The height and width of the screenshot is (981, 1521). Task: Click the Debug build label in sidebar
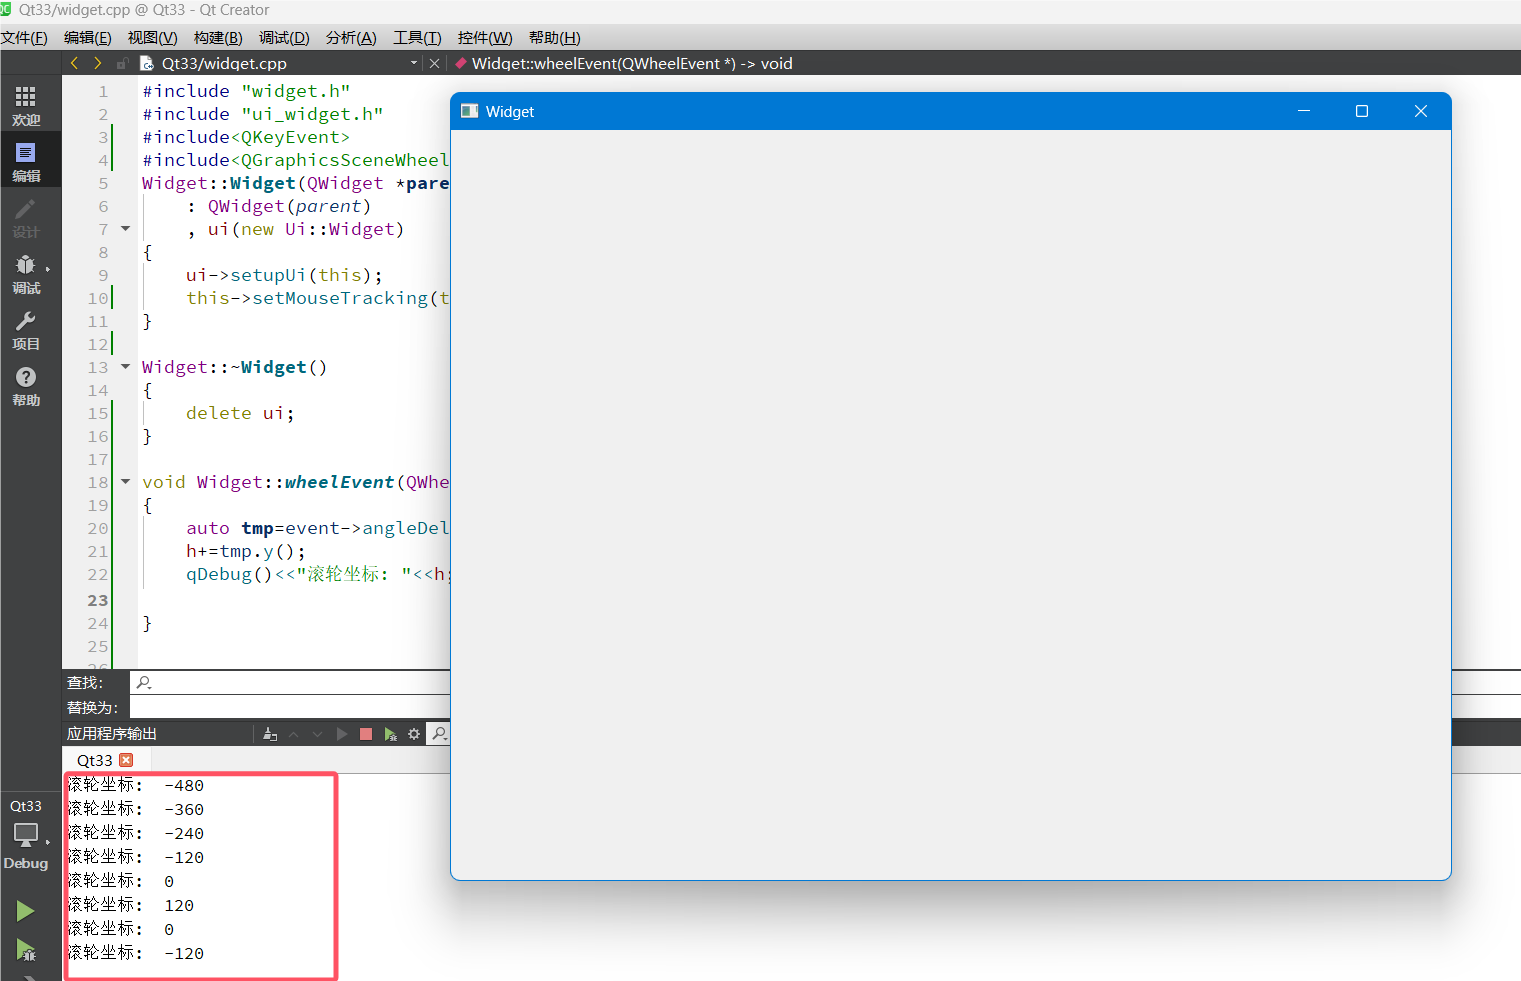pyautogui.click(x=26, y=863)
